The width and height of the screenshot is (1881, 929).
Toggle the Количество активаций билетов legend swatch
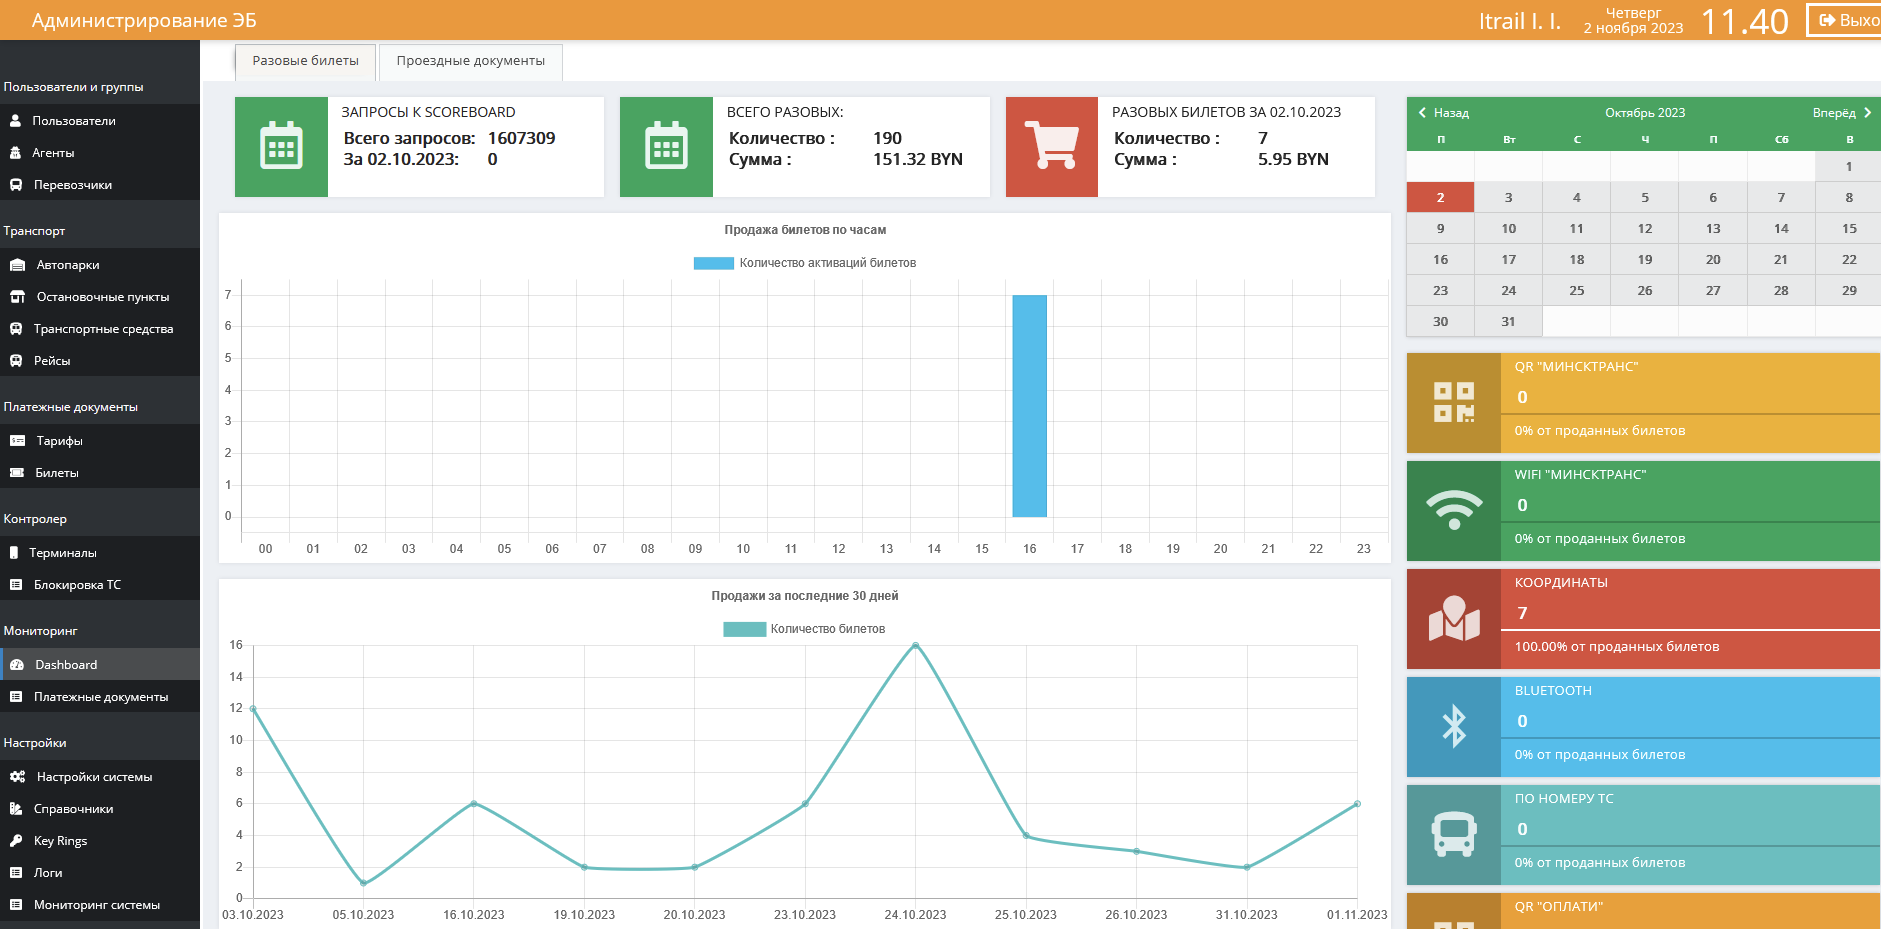713,263
